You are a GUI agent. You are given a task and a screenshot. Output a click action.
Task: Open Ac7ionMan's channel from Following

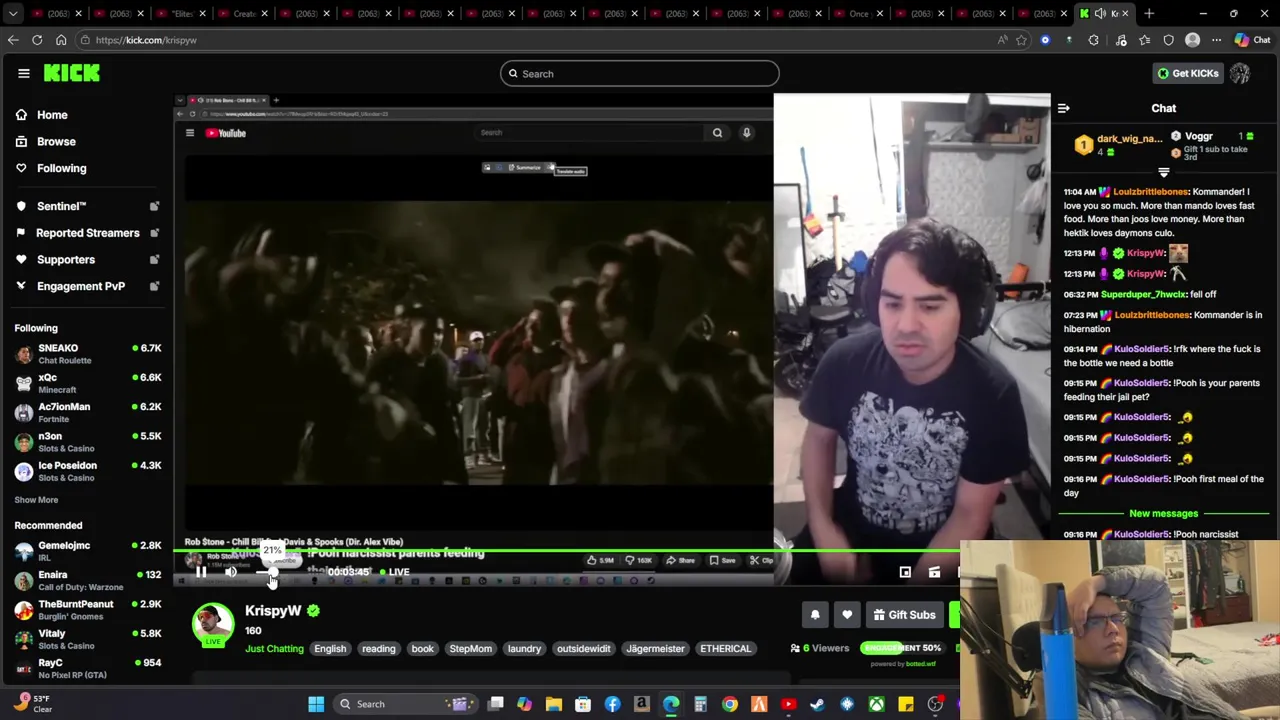click(88, 412)
